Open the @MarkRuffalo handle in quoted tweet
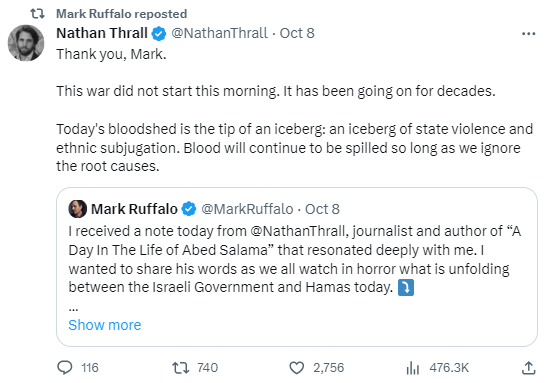 point(247,209)
